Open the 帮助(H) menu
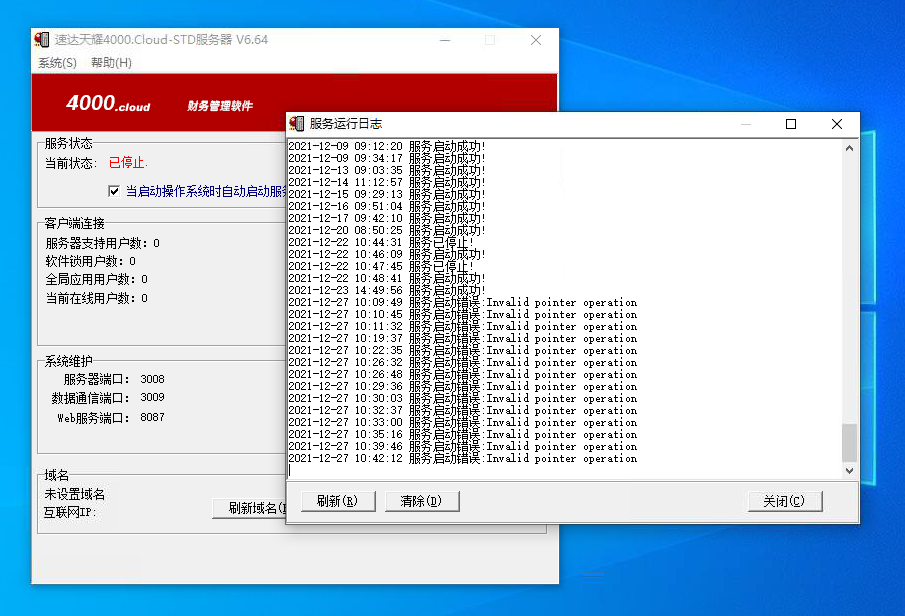905x616 pixels. click(111, 62)
